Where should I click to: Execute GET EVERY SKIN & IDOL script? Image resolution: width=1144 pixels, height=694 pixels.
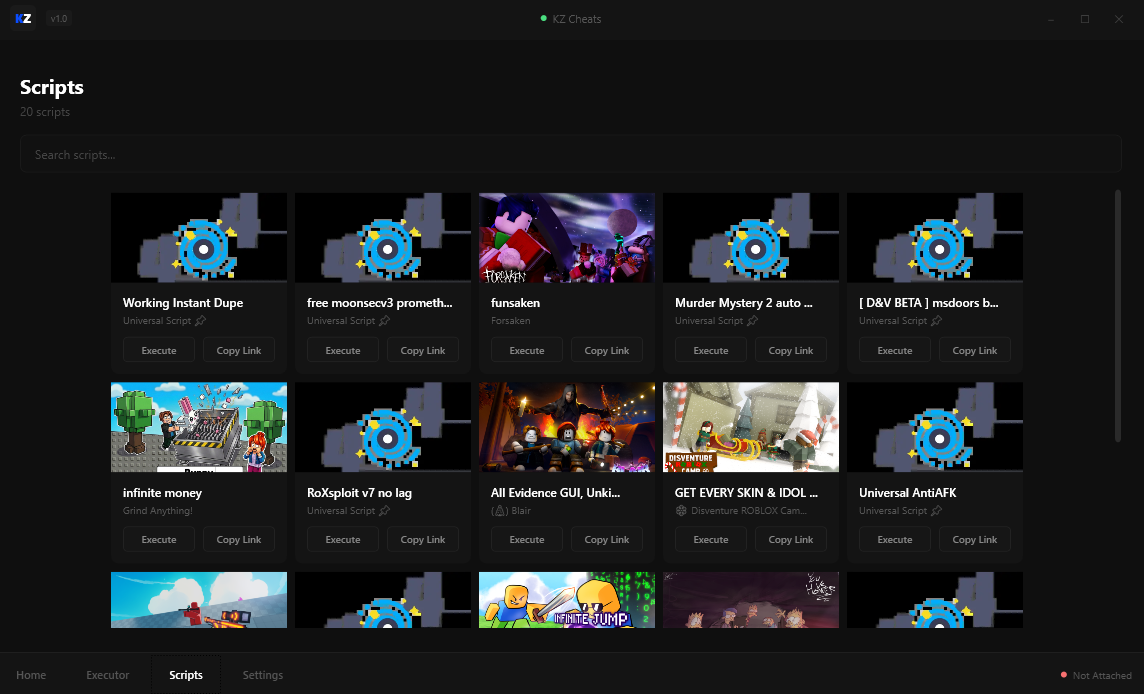711,539
